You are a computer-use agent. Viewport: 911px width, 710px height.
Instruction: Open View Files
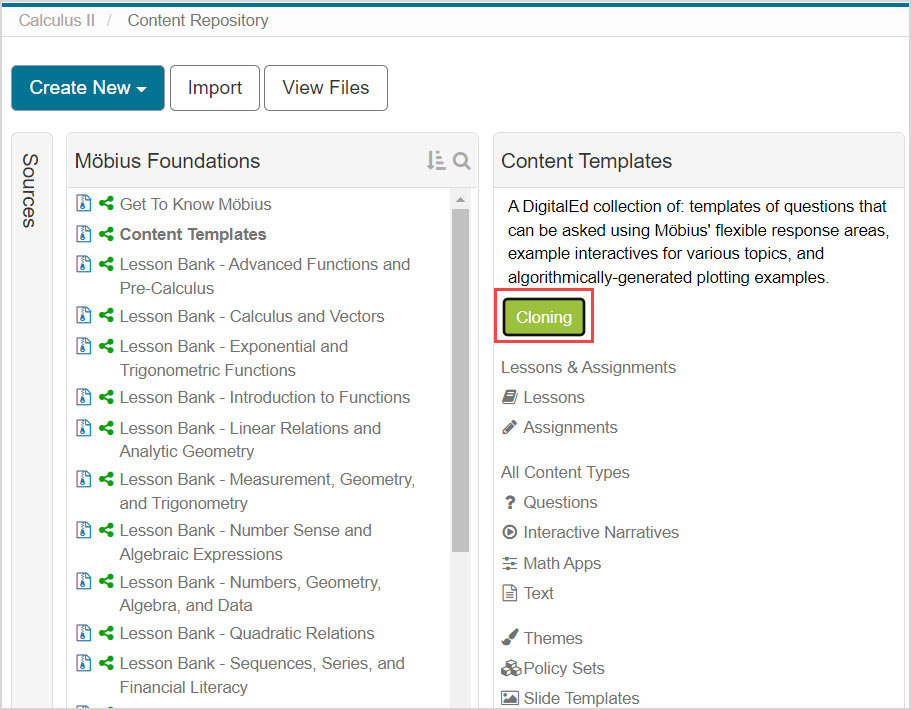(x=325, y=88)
